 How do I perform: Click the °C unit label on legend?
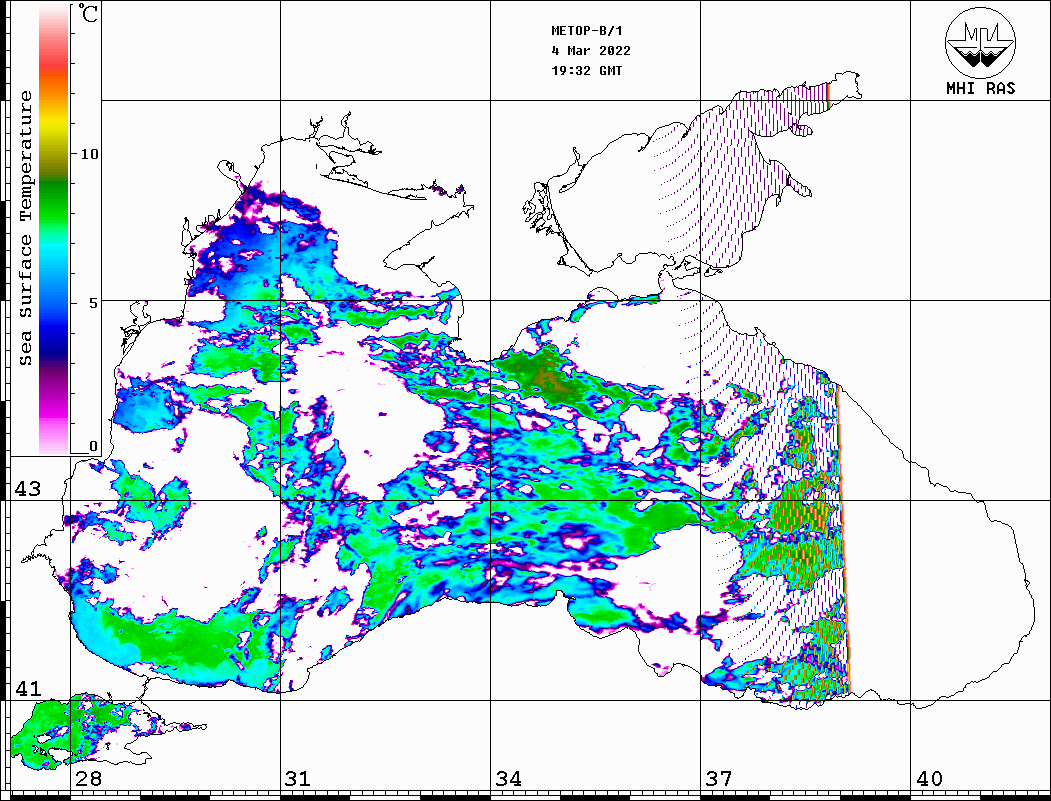point(88,13)
